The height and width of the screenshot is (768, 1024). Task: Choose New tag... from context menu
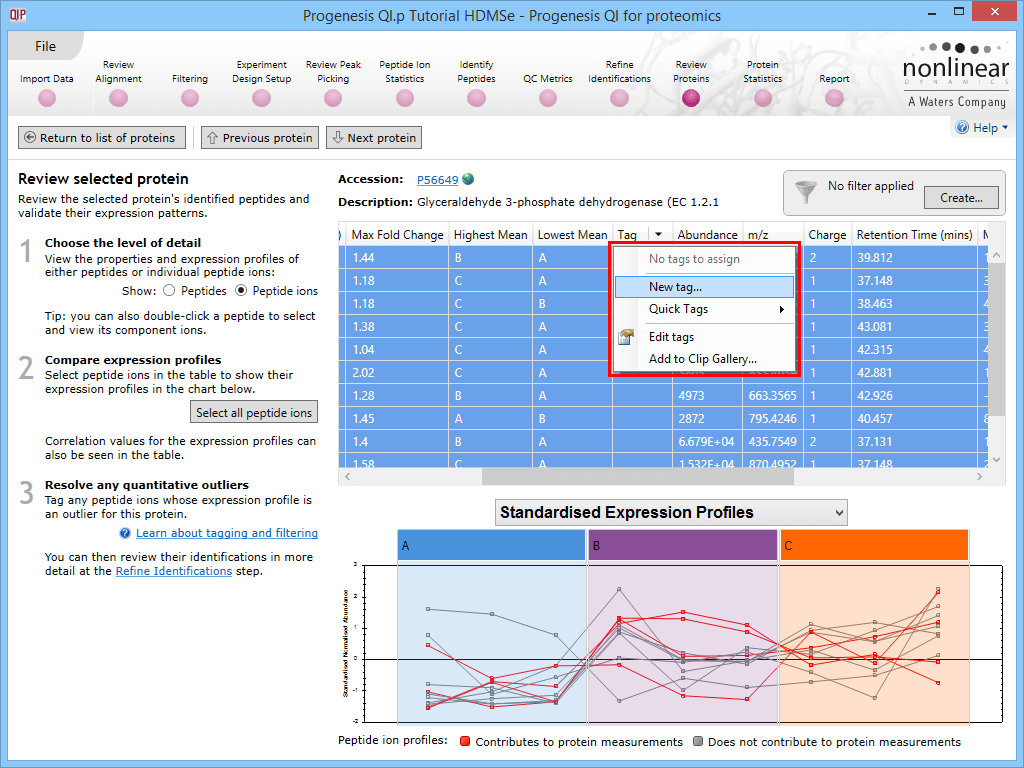704,287
